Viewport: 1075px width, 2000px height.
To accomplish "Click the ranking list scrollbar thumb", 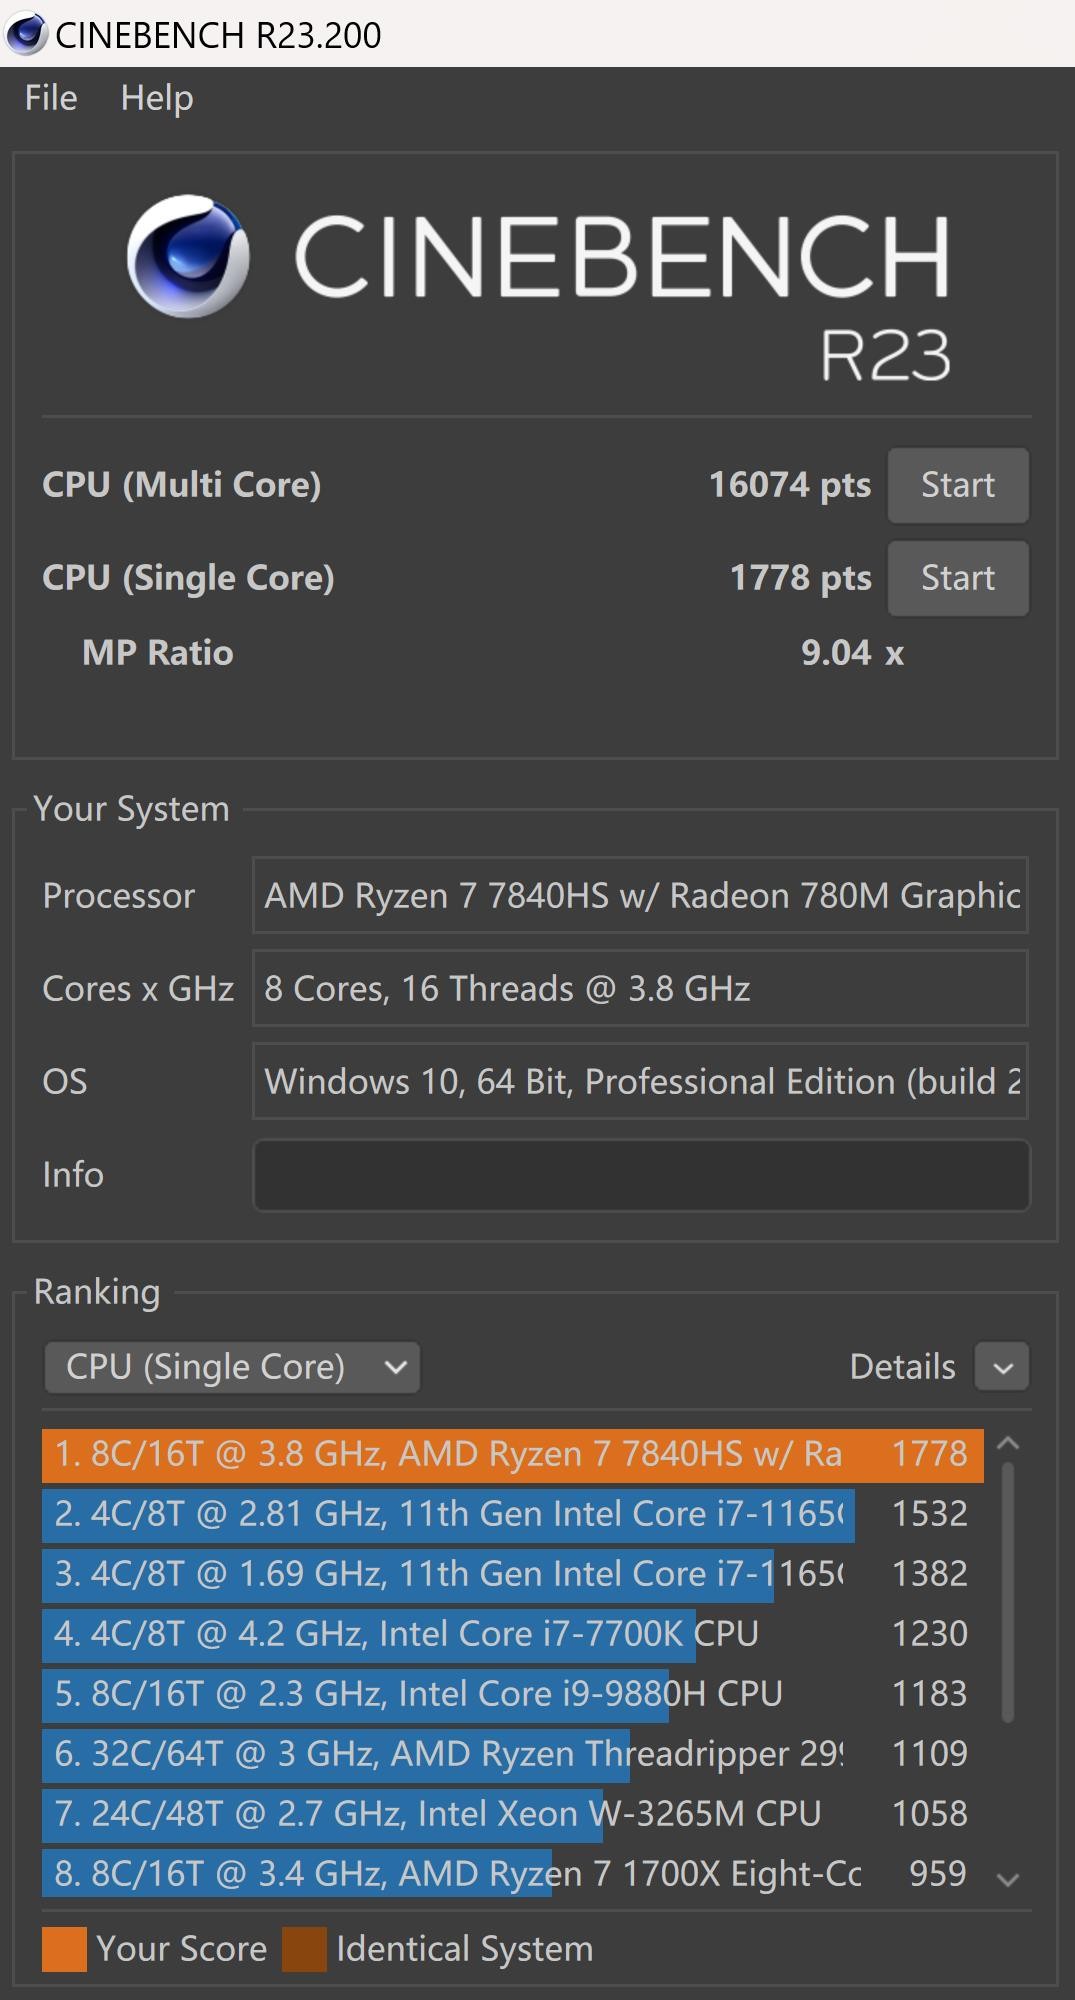I will click(1008, 1590).
